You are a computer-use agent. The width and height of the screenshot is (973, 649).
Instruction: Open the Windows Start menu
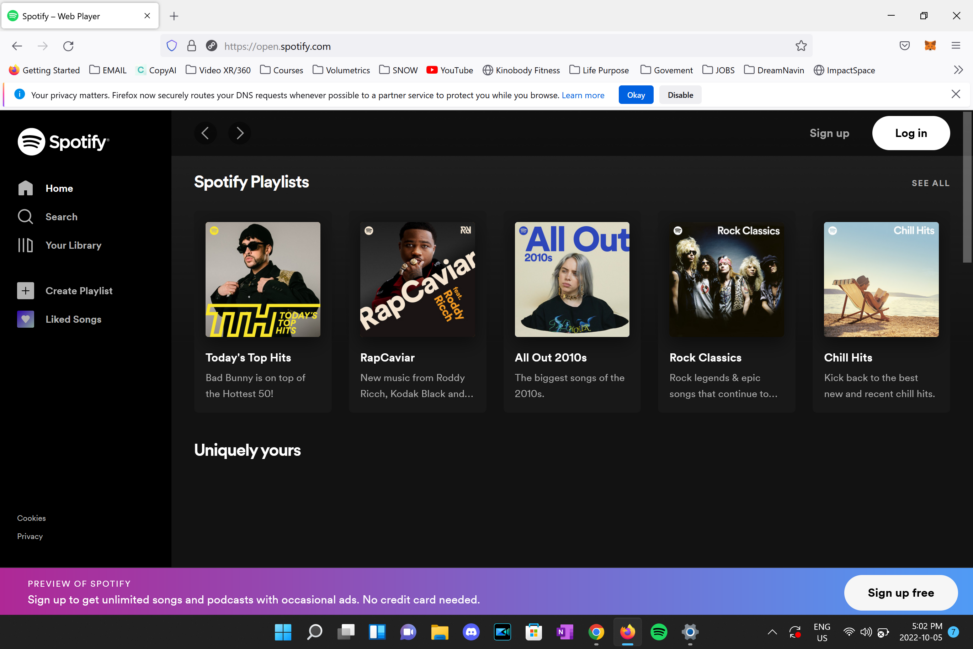pyautogui.click(x=283, y=632)
